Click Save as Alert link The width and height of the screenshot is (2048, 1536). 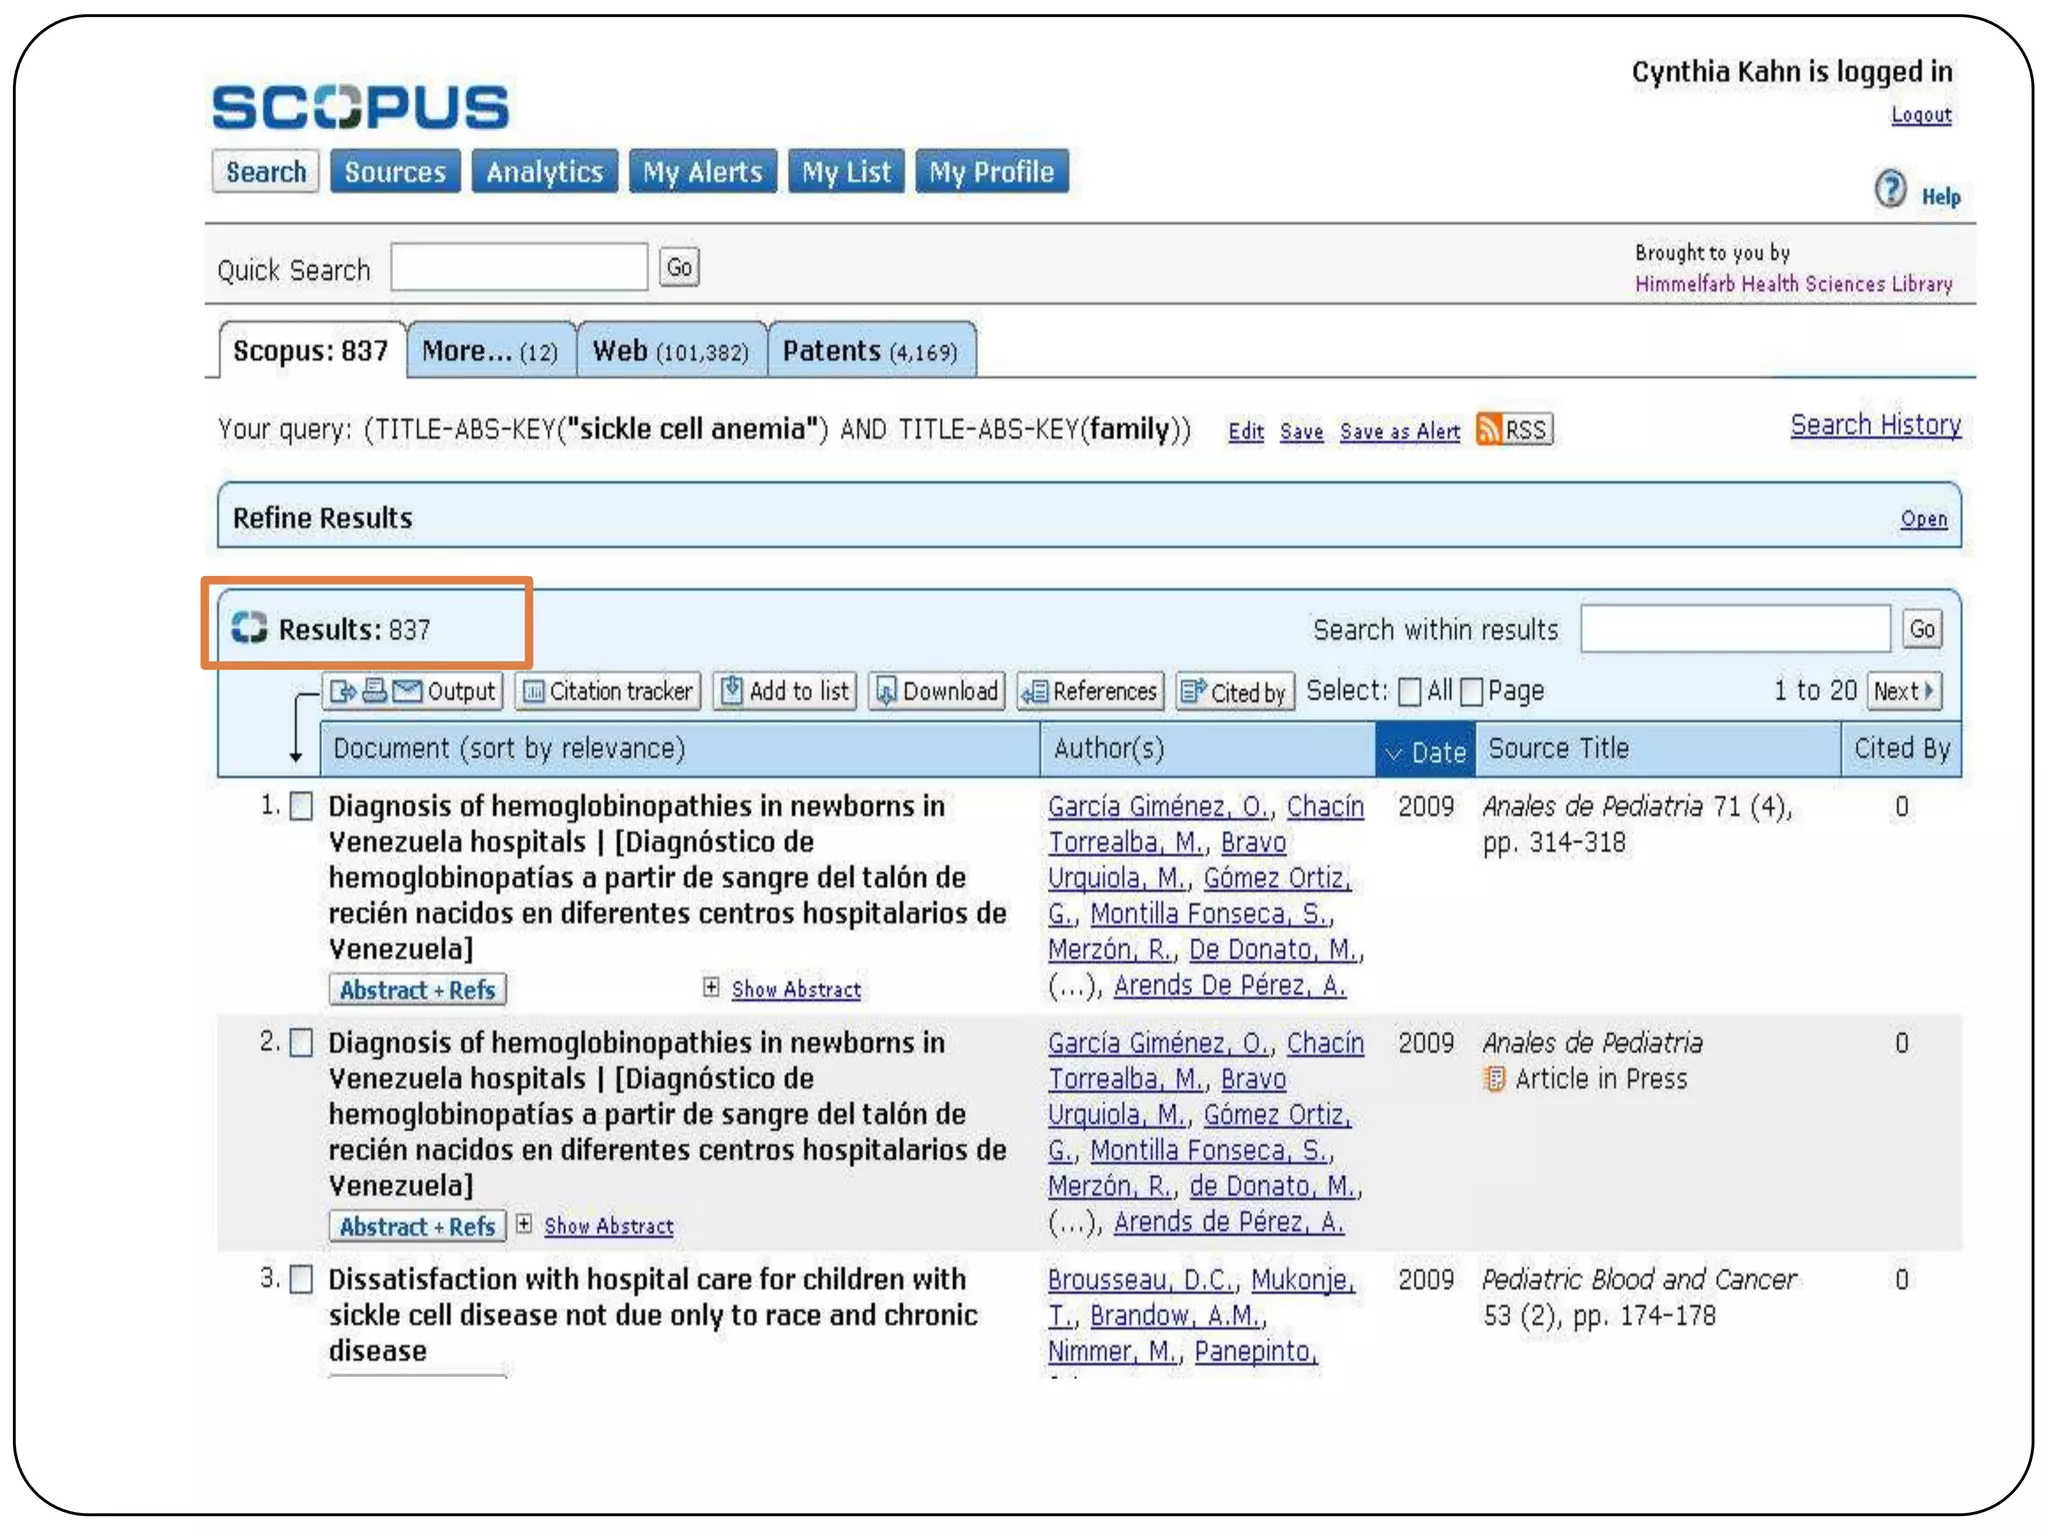coord(1399,431)
